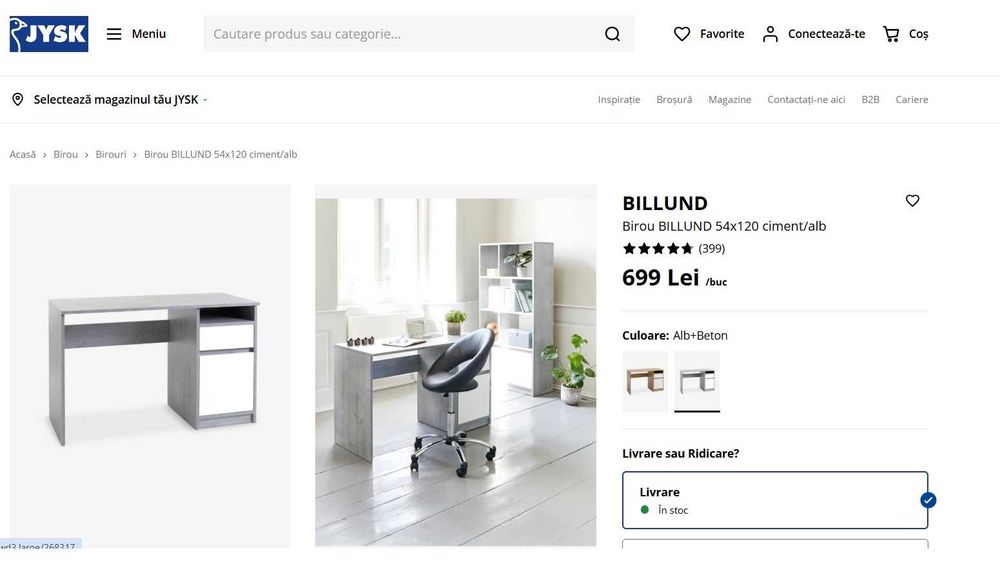The image size is (1000, 580).
Task: Open the Broșură menu link
Action: click(674, 100)
